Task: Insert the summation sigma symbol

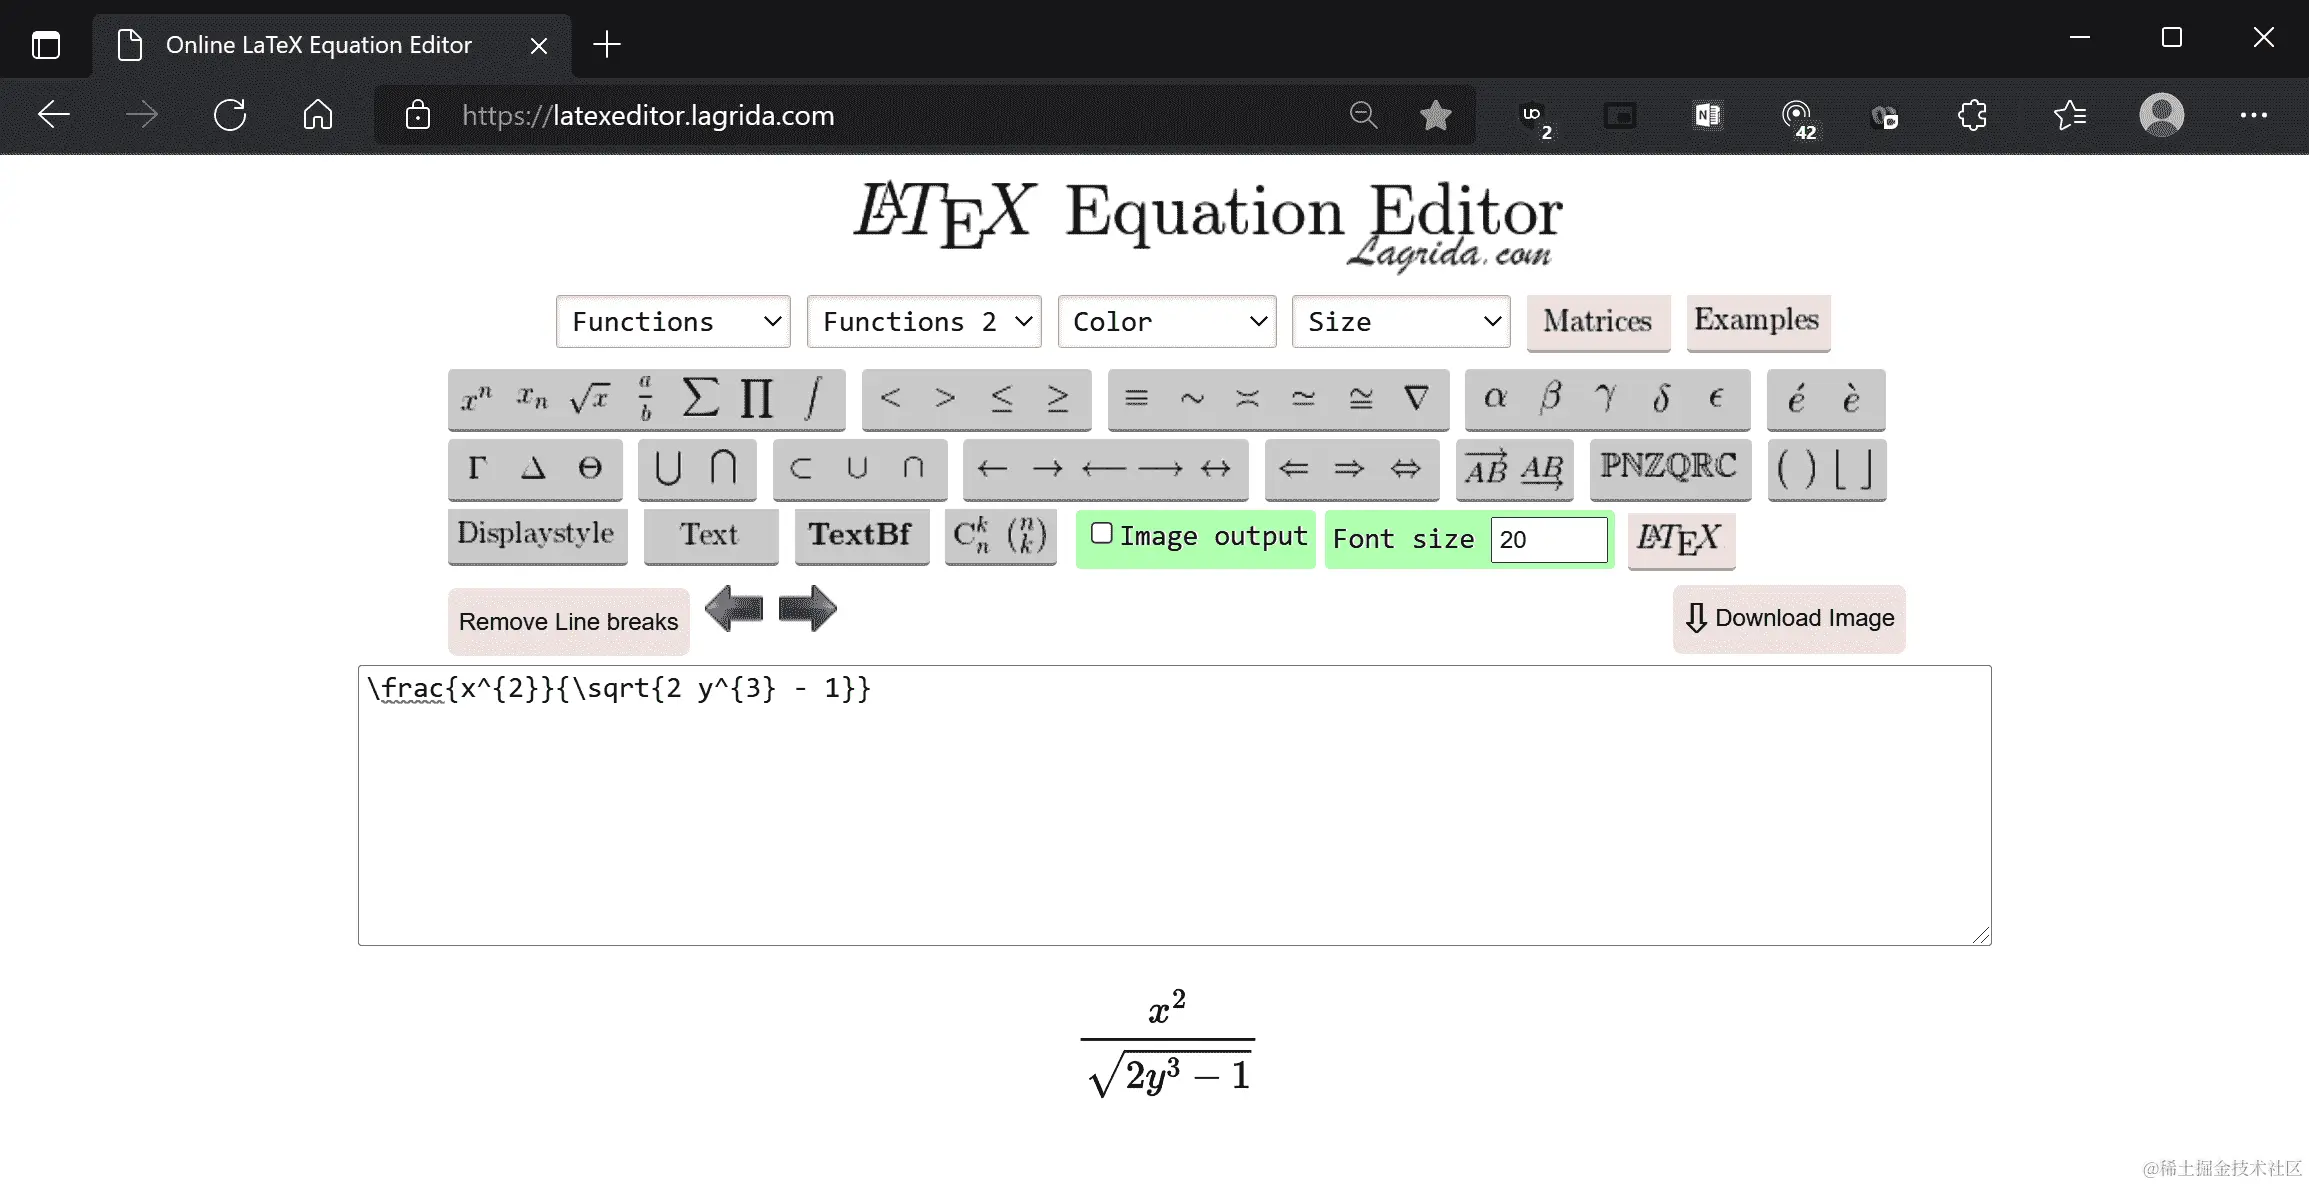Action: [700, 399]
